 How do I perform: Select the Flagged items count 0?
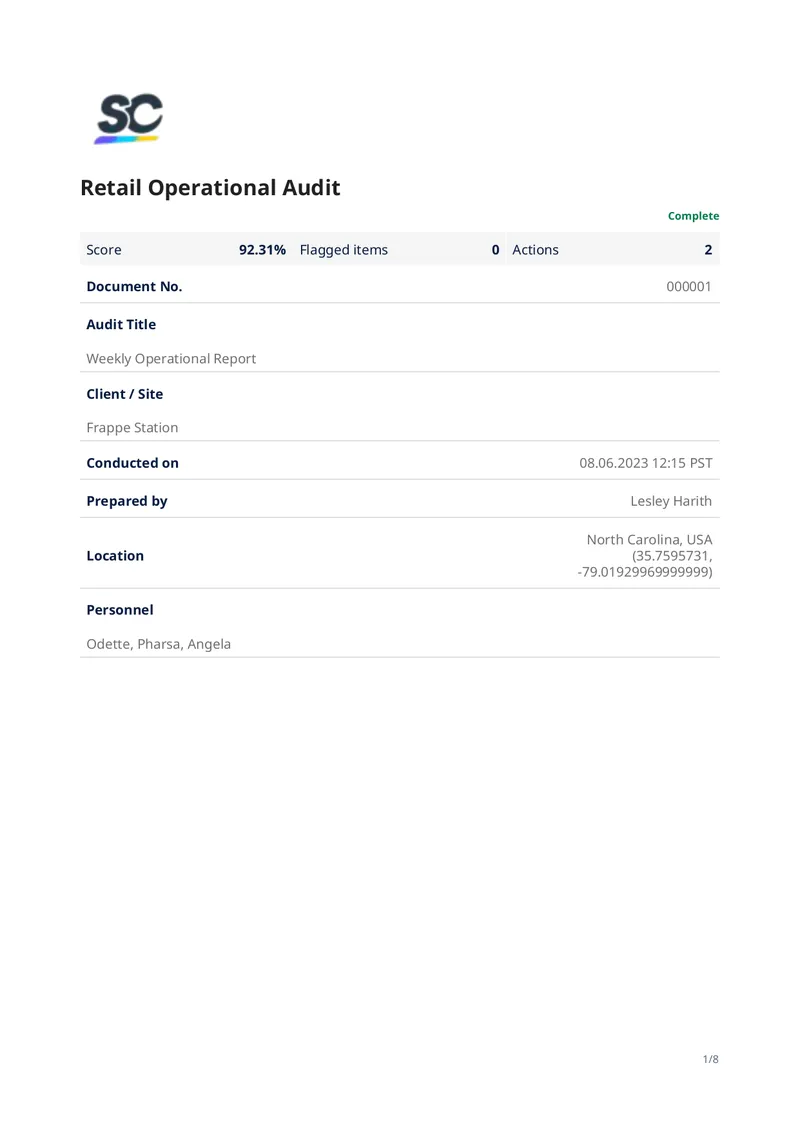[x=495, y=249]
